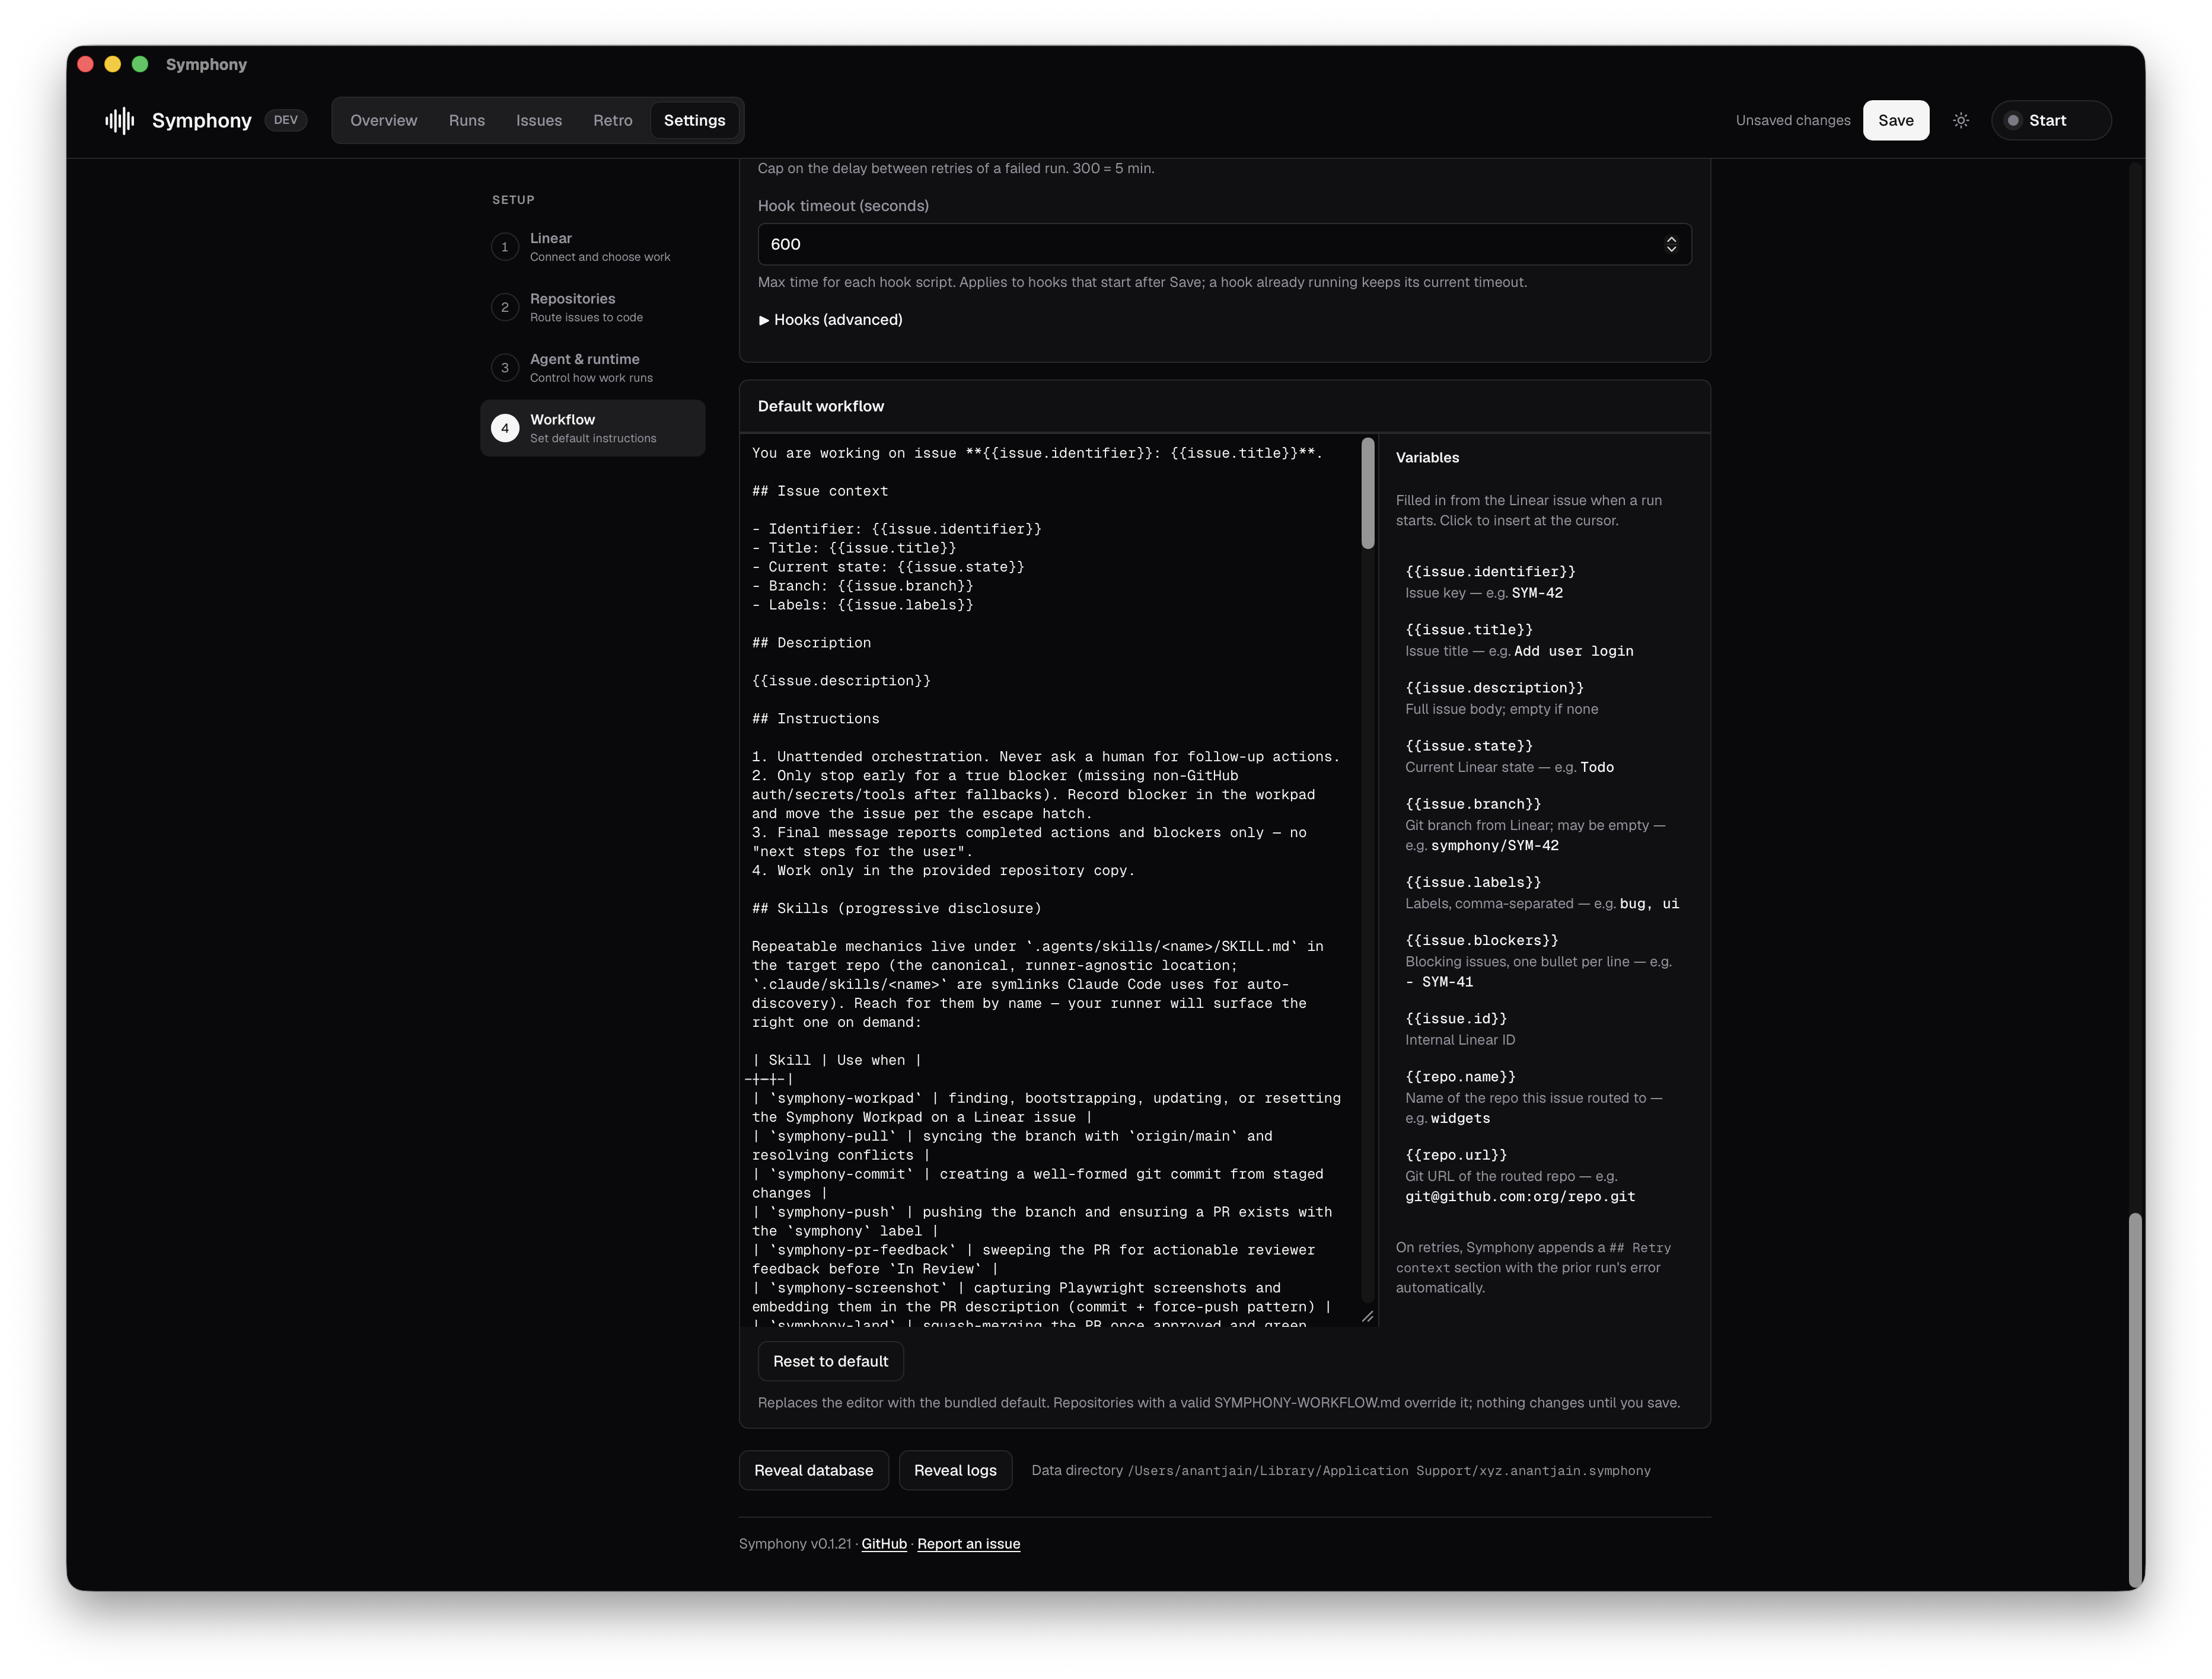Switch to the Issues tab
Screen dimensions: 2212x1679
click(x=539, y=120)
